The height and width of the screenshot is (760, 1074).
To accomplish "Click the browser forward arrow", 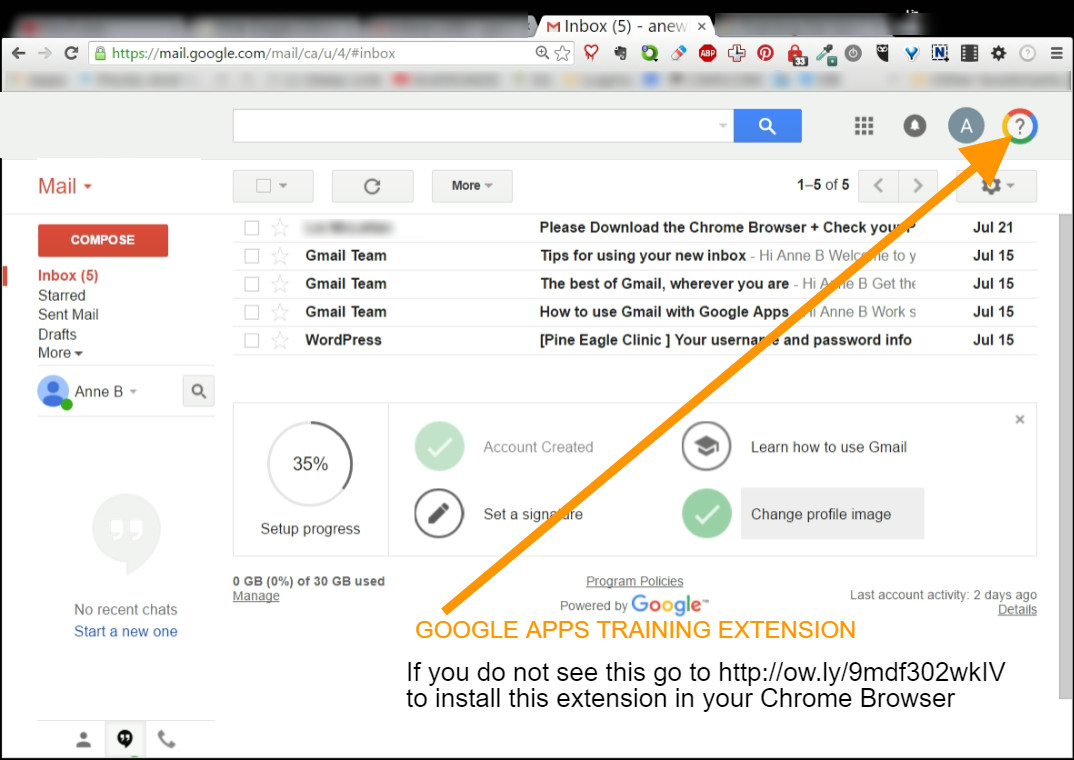I will coord(45,53).
